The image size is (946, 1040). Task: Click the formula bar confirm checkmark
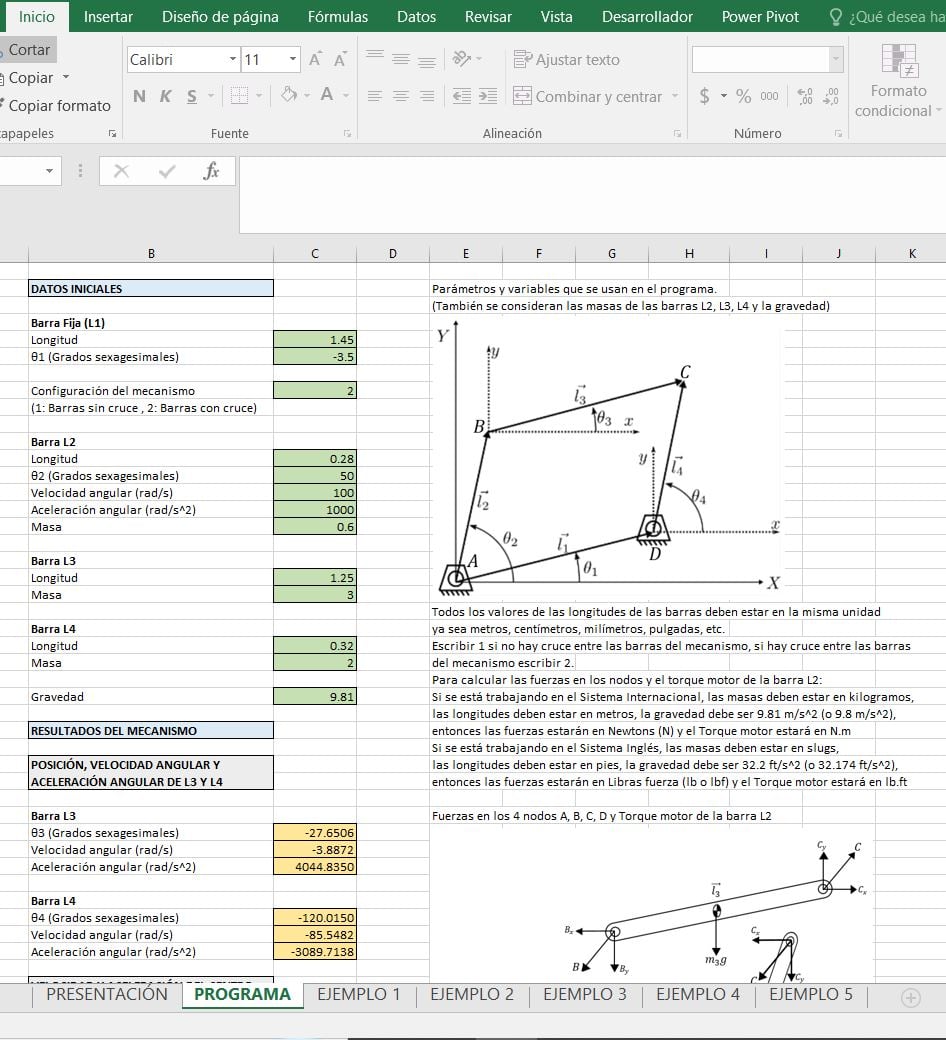tap(167, 171)
